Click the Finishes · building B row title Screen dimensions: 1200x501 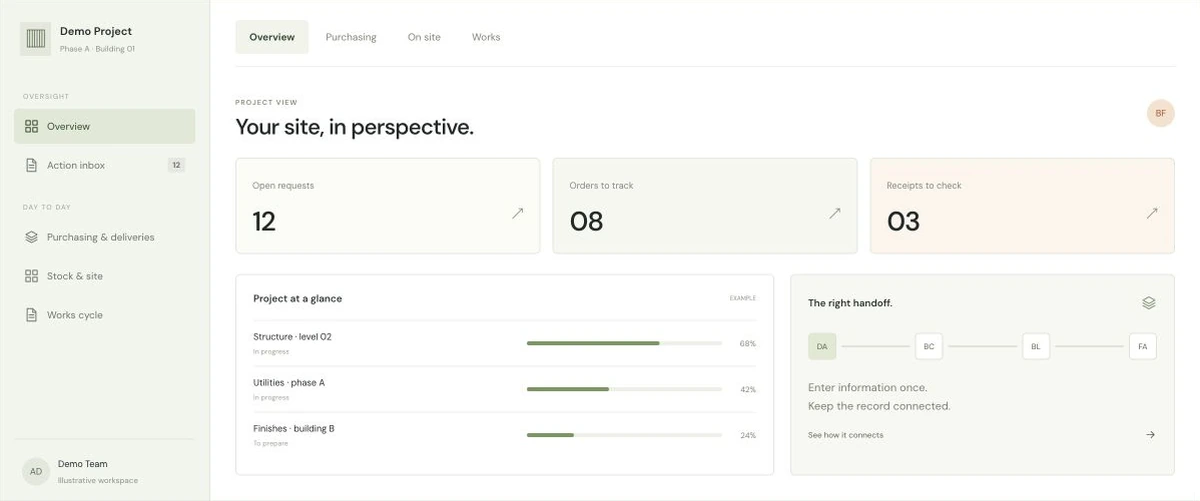(x=294, y=429)
